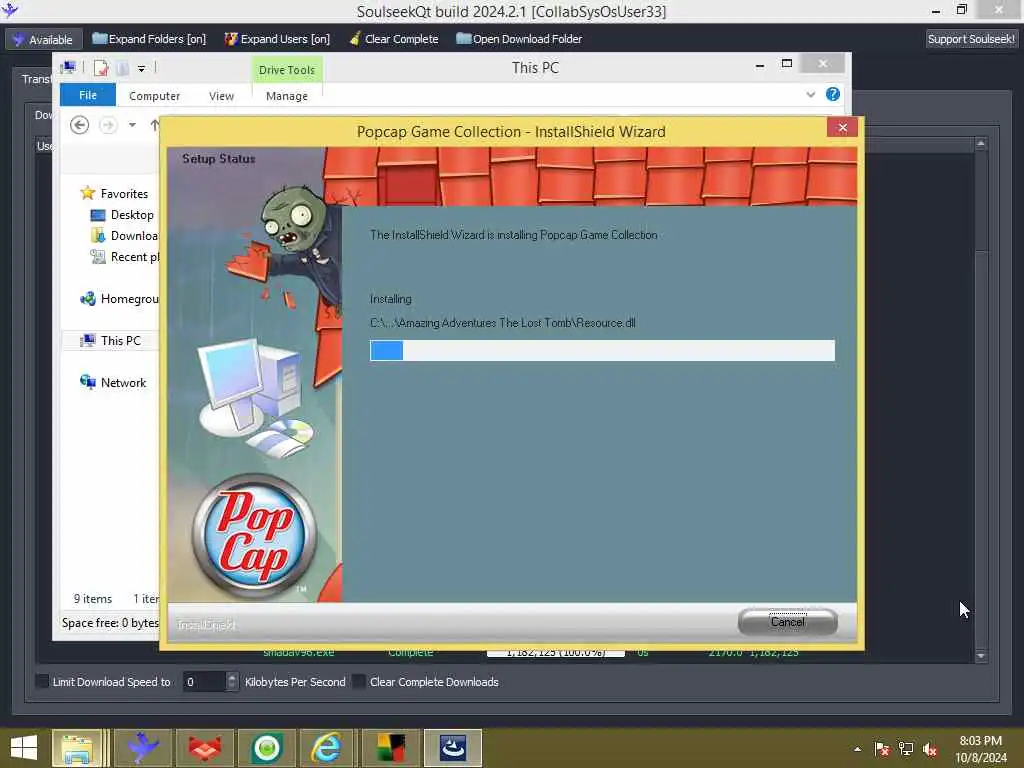Open the Windows Start button
Viewport: 1024px width, 768px height.
pos(24,748)
